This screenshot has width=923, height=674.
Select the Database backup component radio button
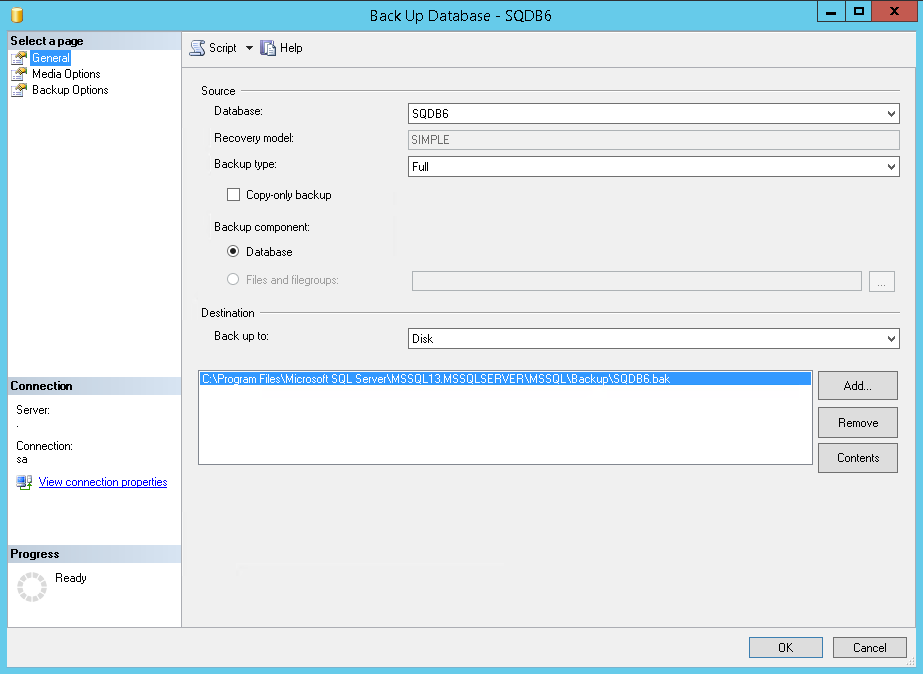click(233, 252)
